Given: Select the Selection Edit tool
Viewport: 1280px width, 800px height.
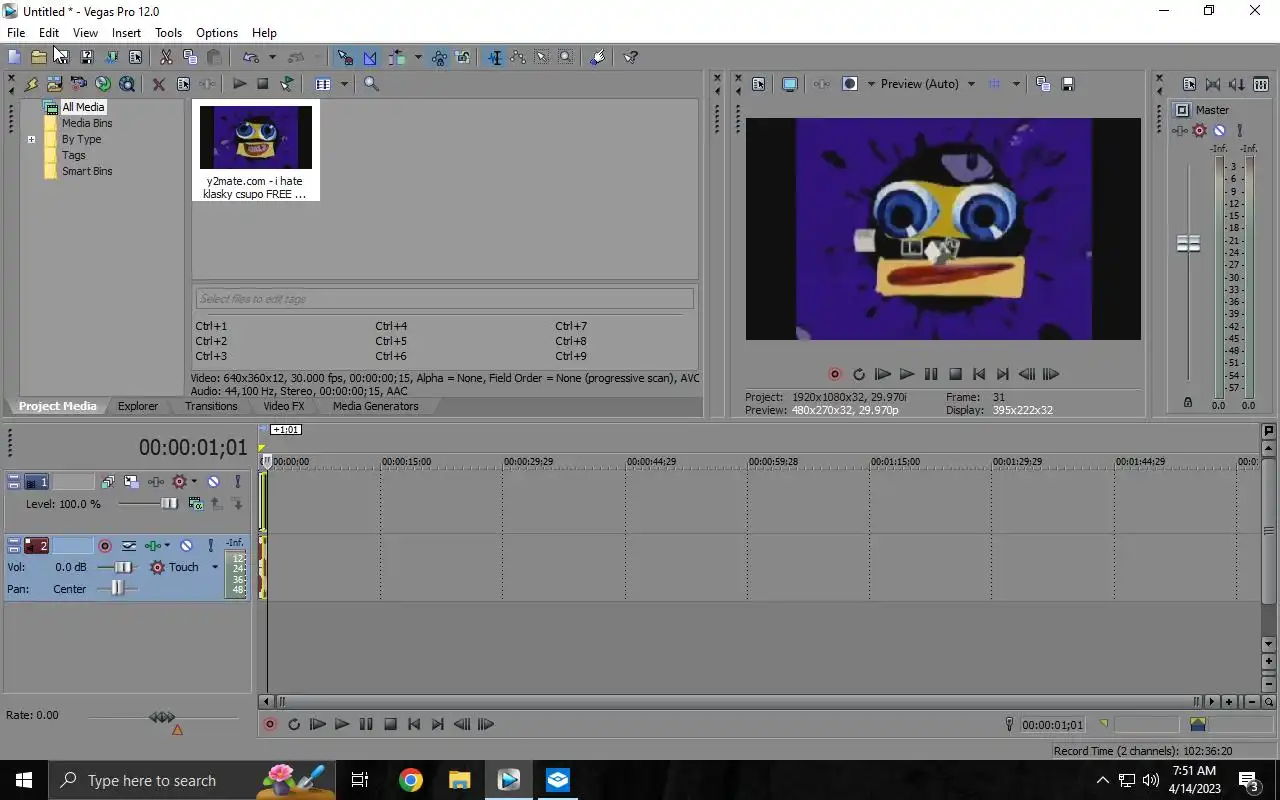Looking at the screenshot, I should tap(542, 57).
